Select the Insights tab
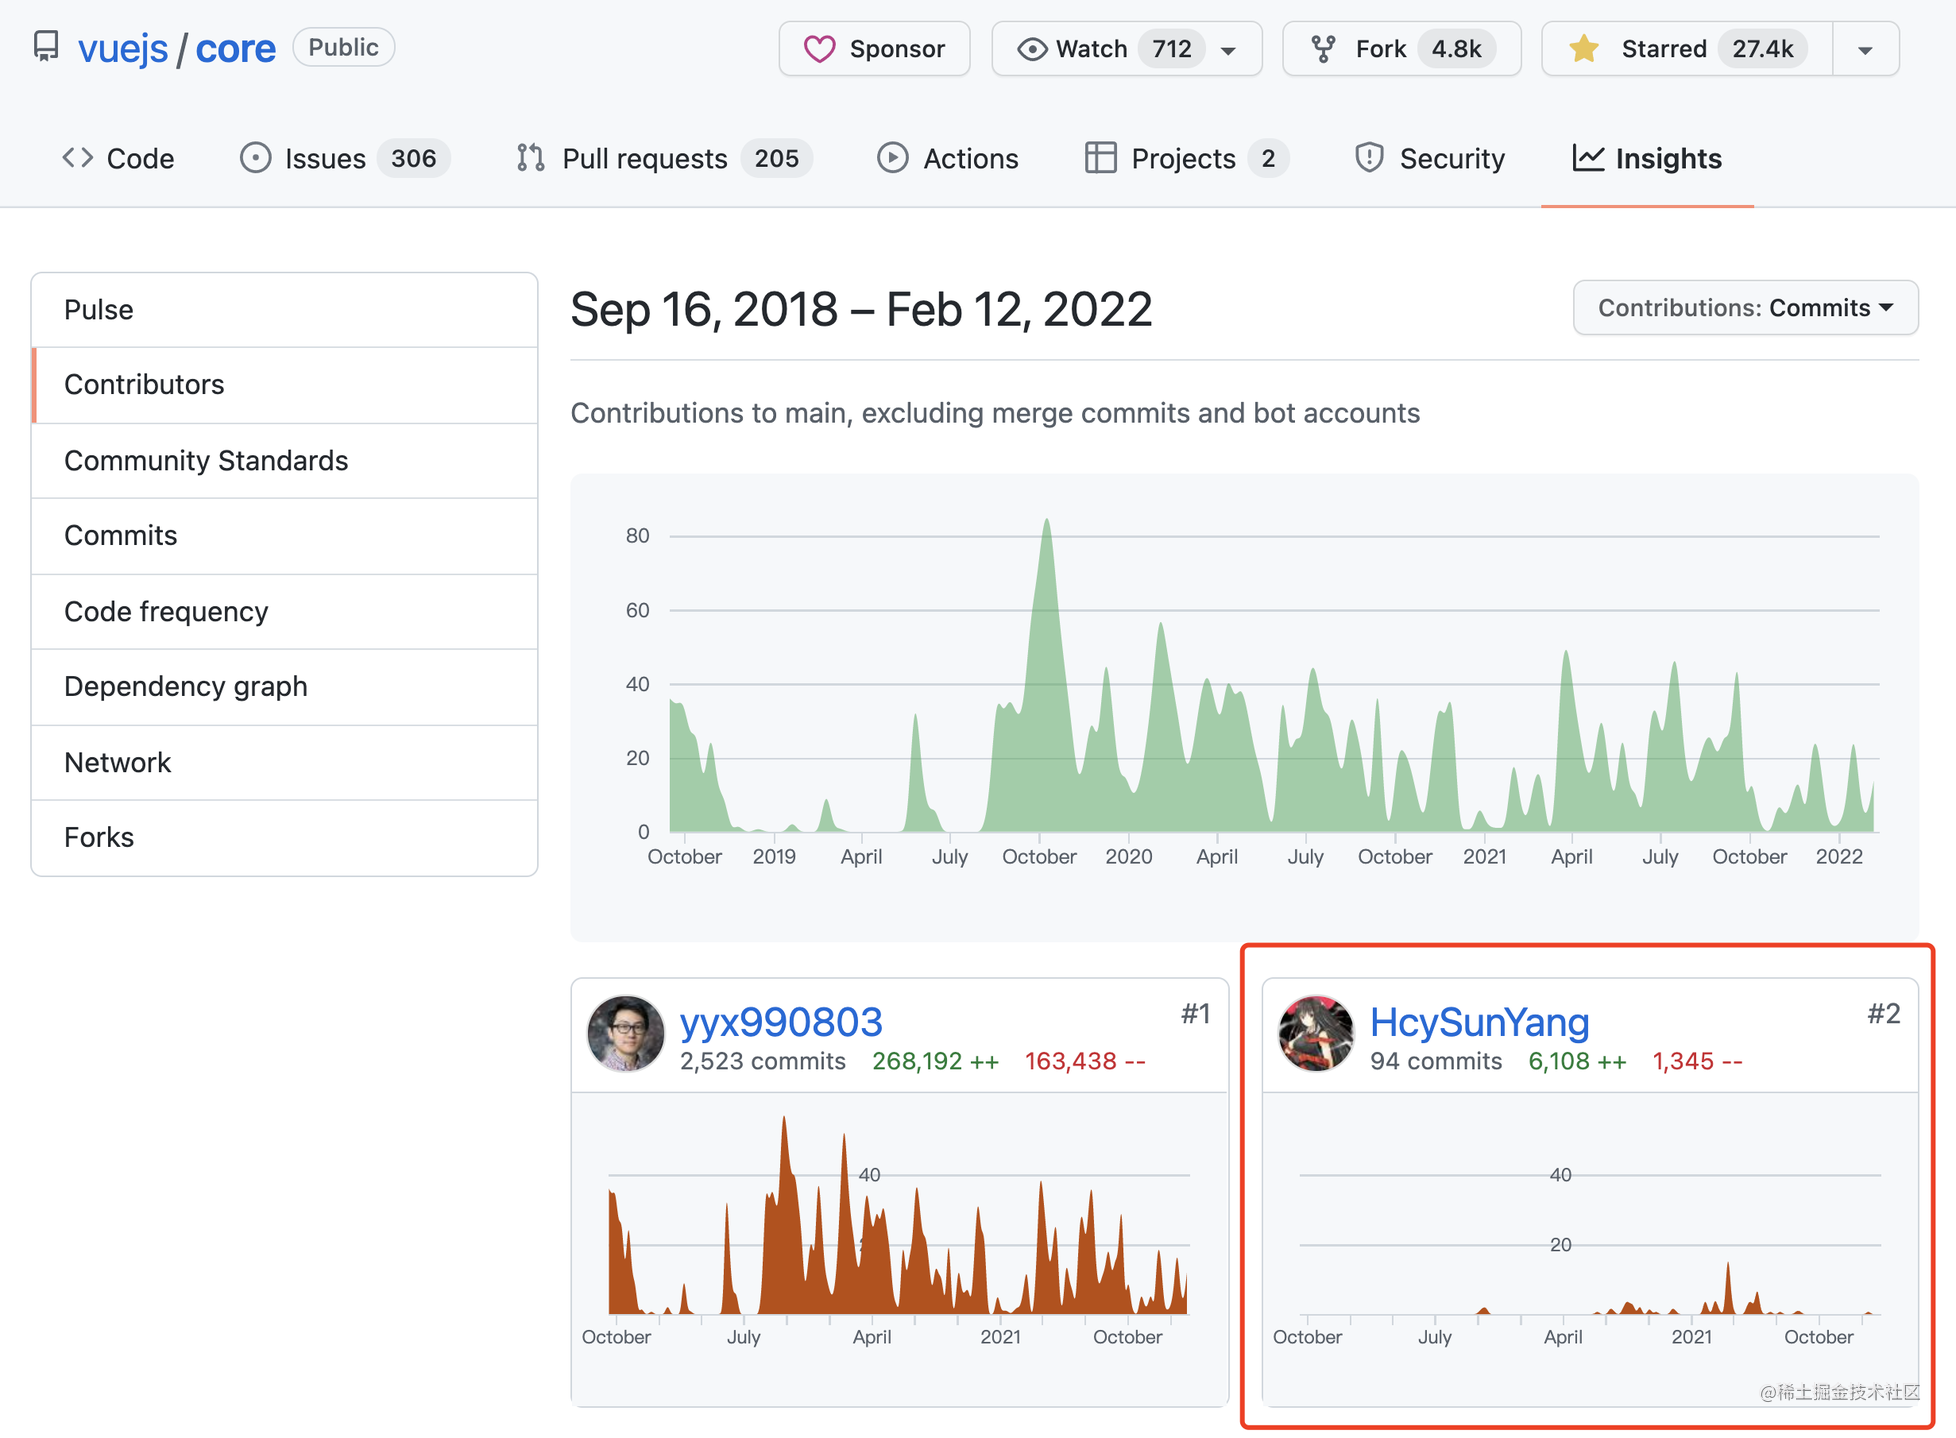1956x1438 pixels. tap(1647, 158)
